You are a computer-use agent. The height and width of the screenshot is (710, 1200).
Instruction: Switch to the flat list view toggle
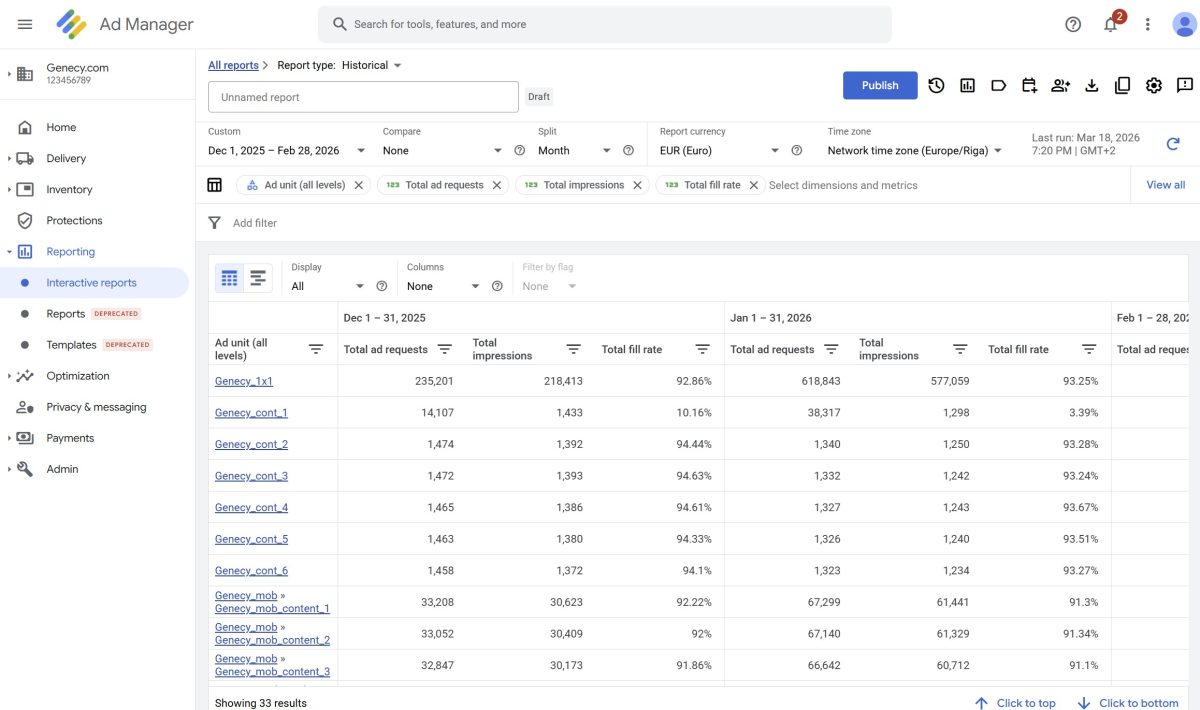coord(258,278)
